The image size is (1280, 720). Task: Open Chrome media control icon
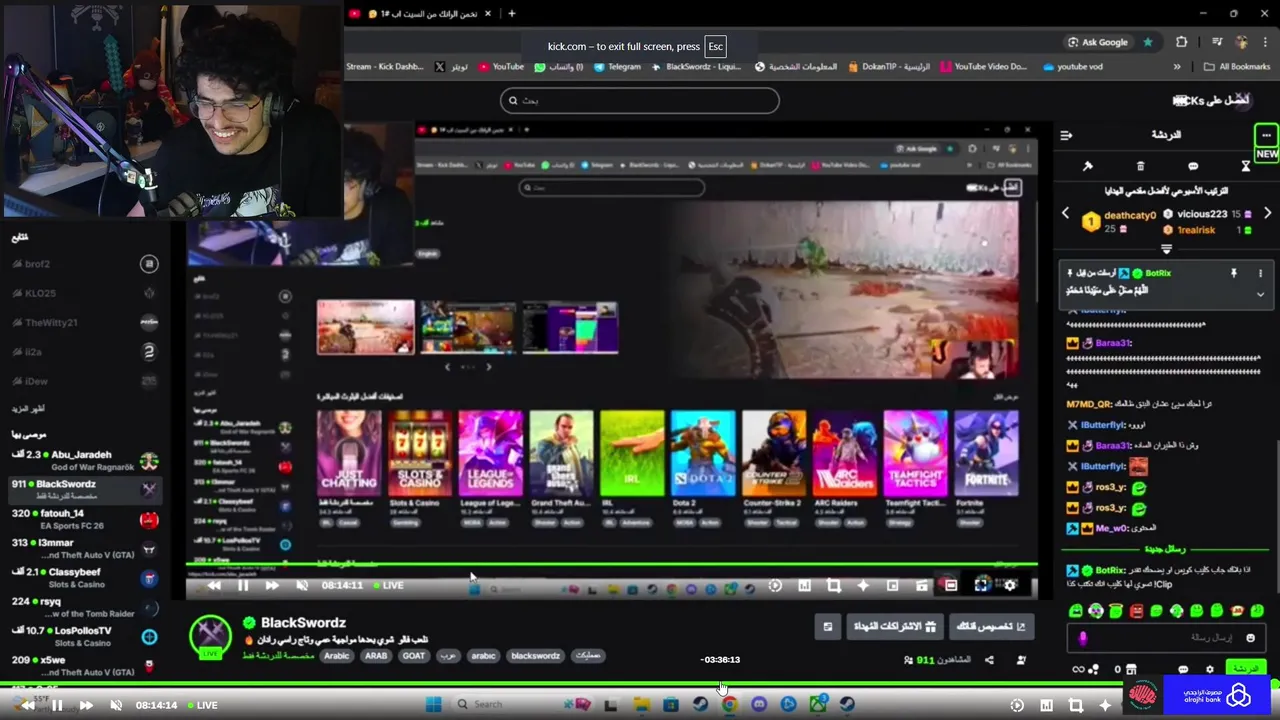point(1216,42)
